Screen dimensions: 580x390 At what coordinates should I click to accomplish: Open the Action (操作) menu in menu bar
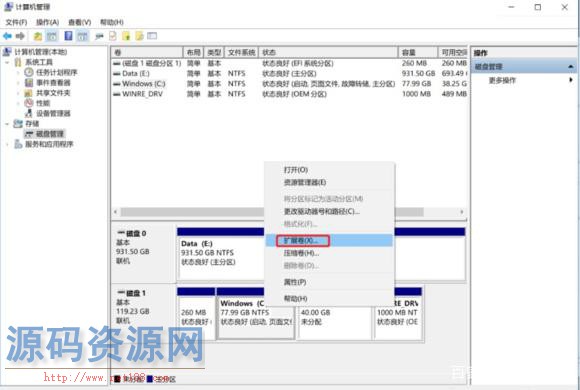[x=47, y=22]
